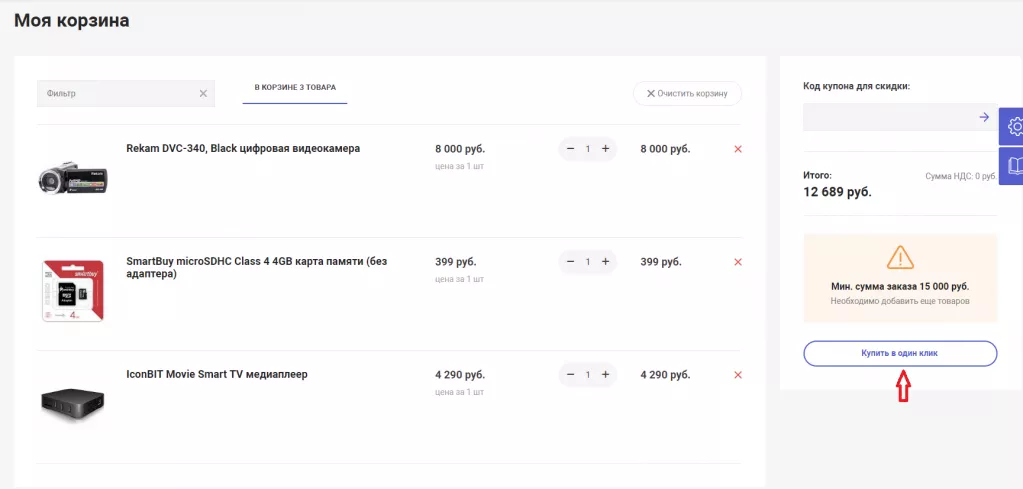Increase quantity of SmartBuy microSDHC card
The height and width of the screenshot is (489, 1023).
(x=605, y=262)
